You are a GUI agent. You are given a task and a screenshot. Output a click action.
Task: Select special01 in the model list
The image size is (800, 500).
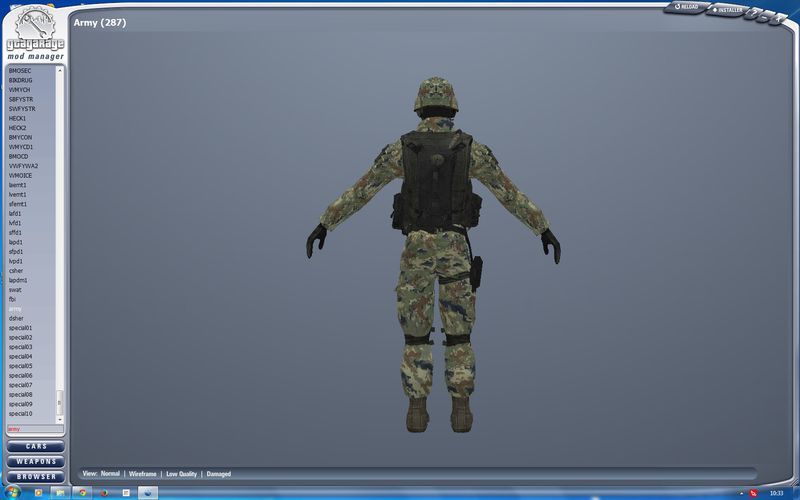(20, 328)
